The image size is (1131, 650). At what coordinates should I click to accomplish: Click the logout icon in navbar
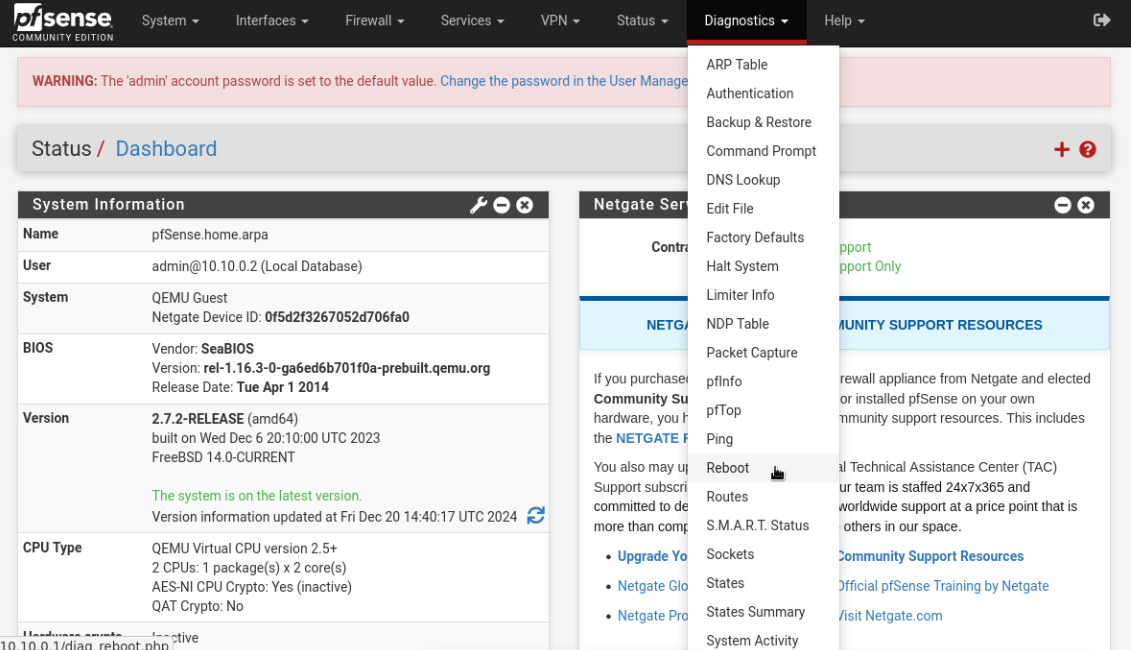point(1101,20)
